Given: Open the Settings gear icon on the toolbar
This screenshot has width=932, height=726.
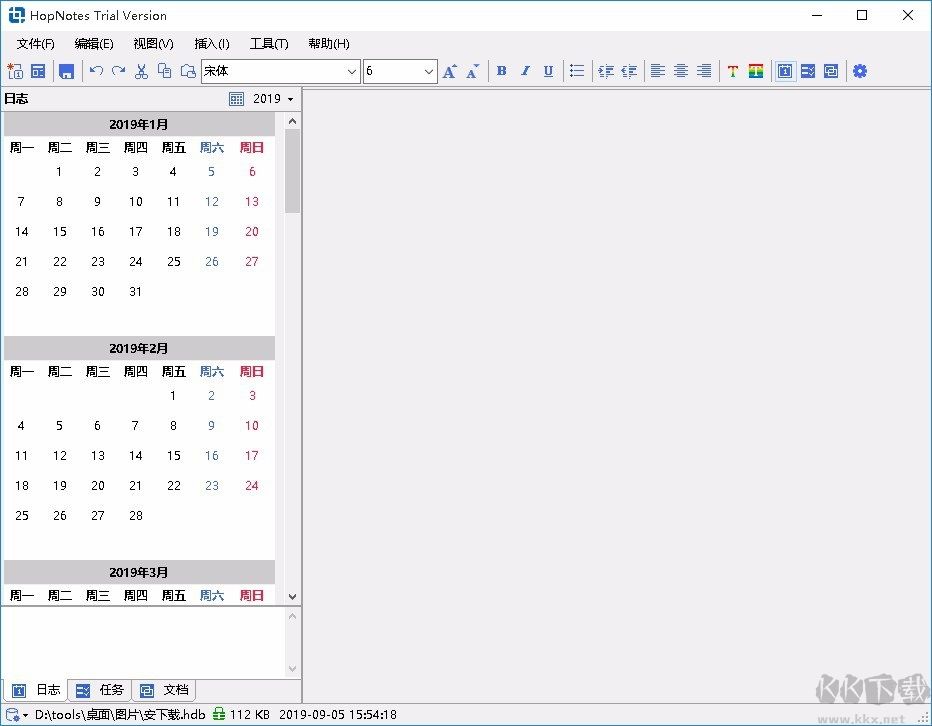Looking at the screenshot, I should click(x=860, y=70).
